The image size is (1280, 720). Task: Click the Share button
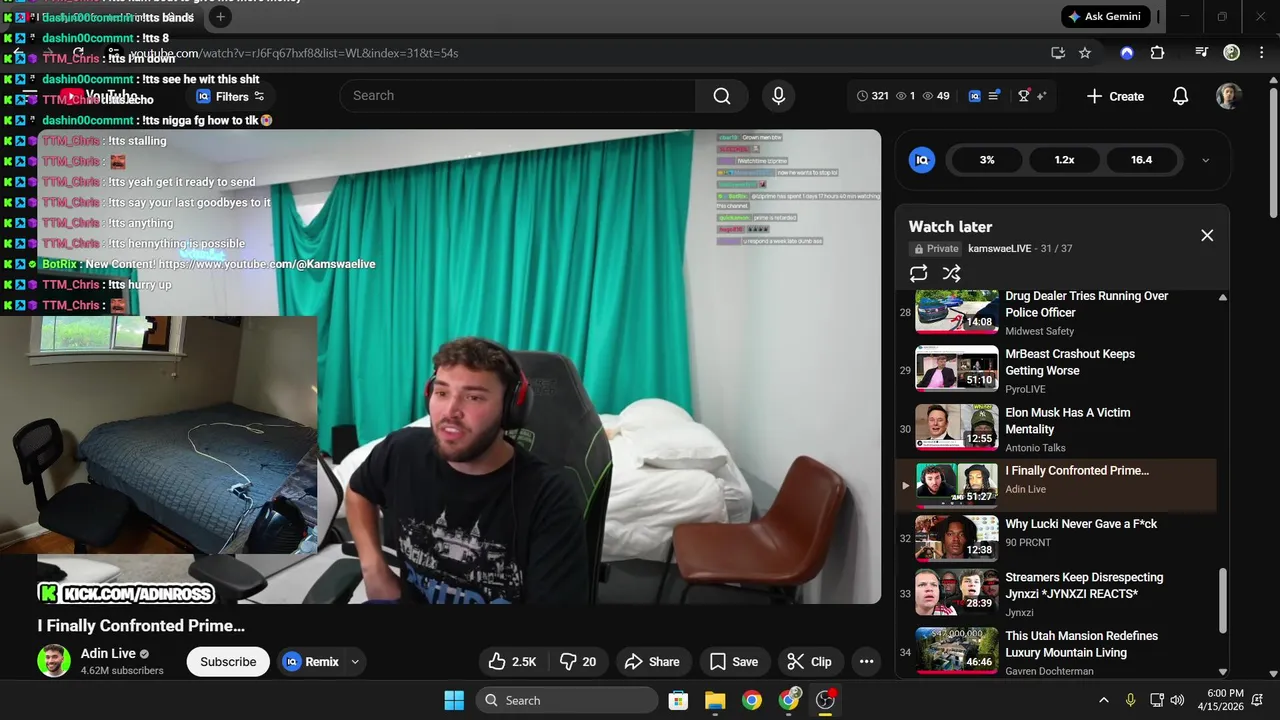651,661
